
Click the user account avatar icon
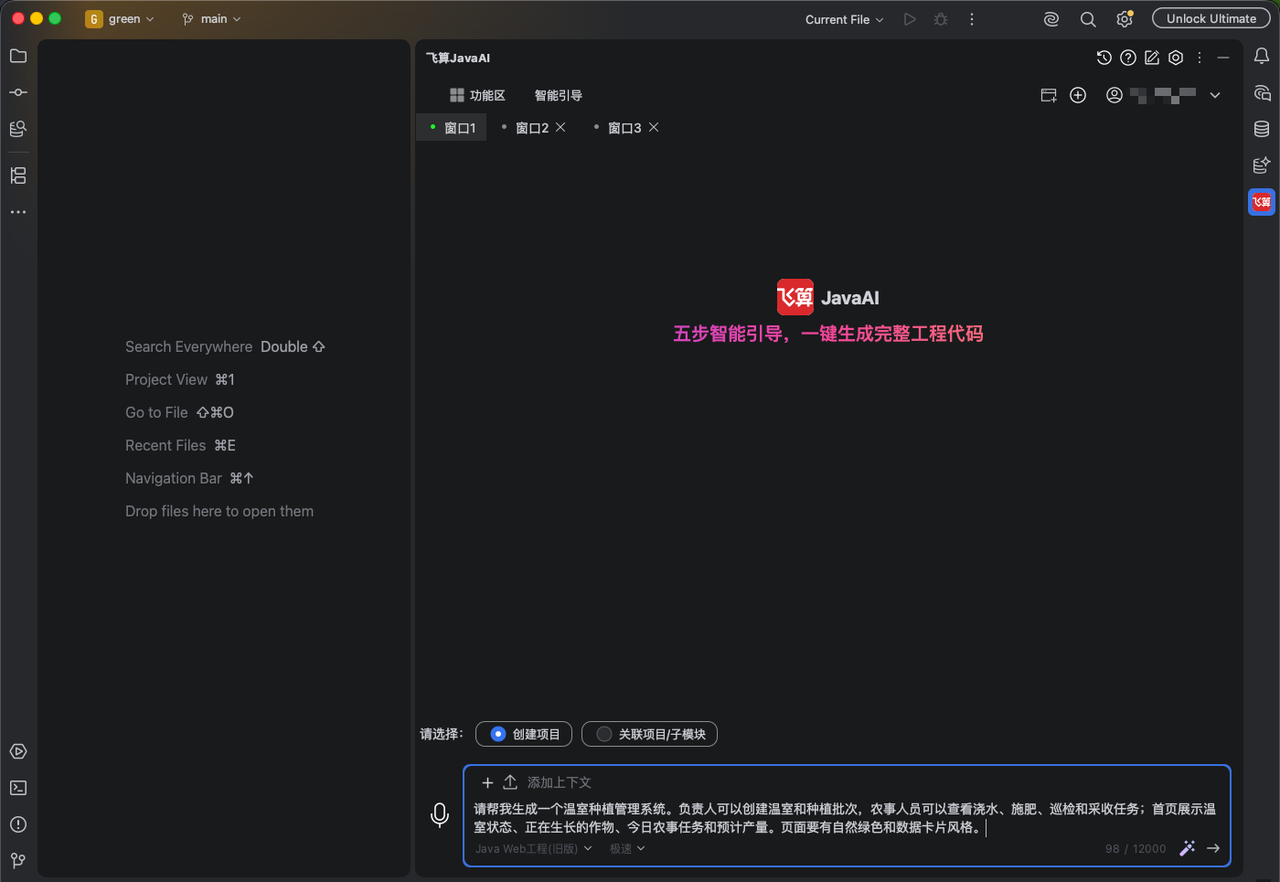(x=1114, y=95)
